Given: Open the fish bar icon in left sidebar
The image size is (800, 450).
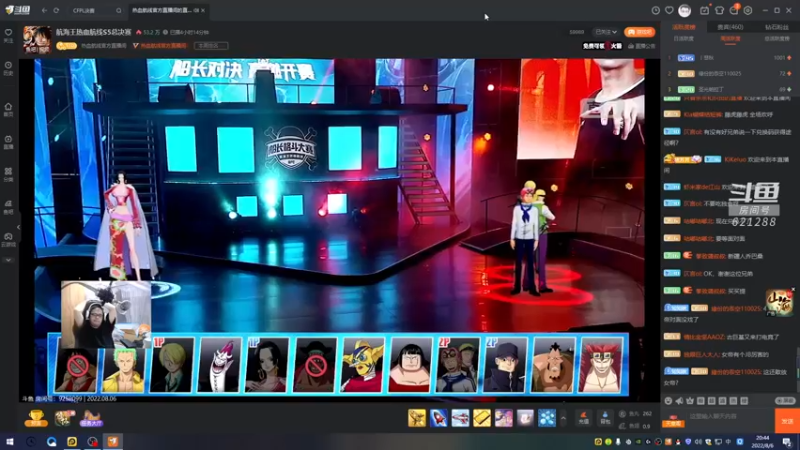Looking at the screenshot, I should (x=8, y=207).
